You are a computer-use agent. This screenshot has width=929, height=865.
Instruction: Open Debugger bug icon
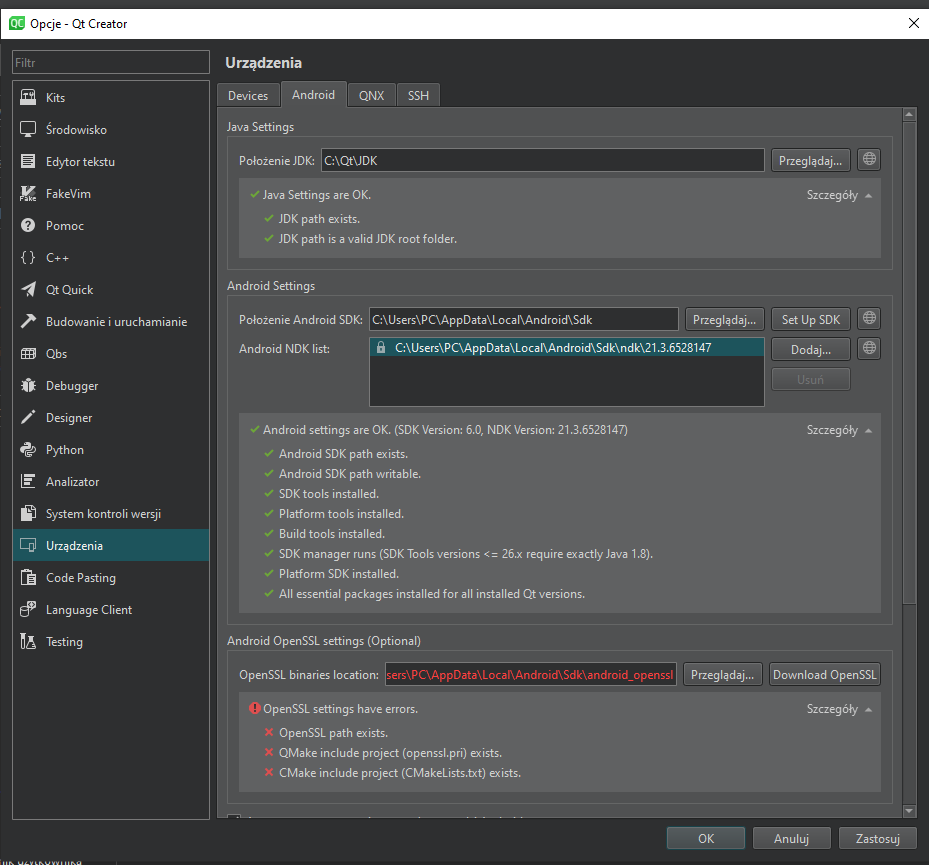(28, 385)
